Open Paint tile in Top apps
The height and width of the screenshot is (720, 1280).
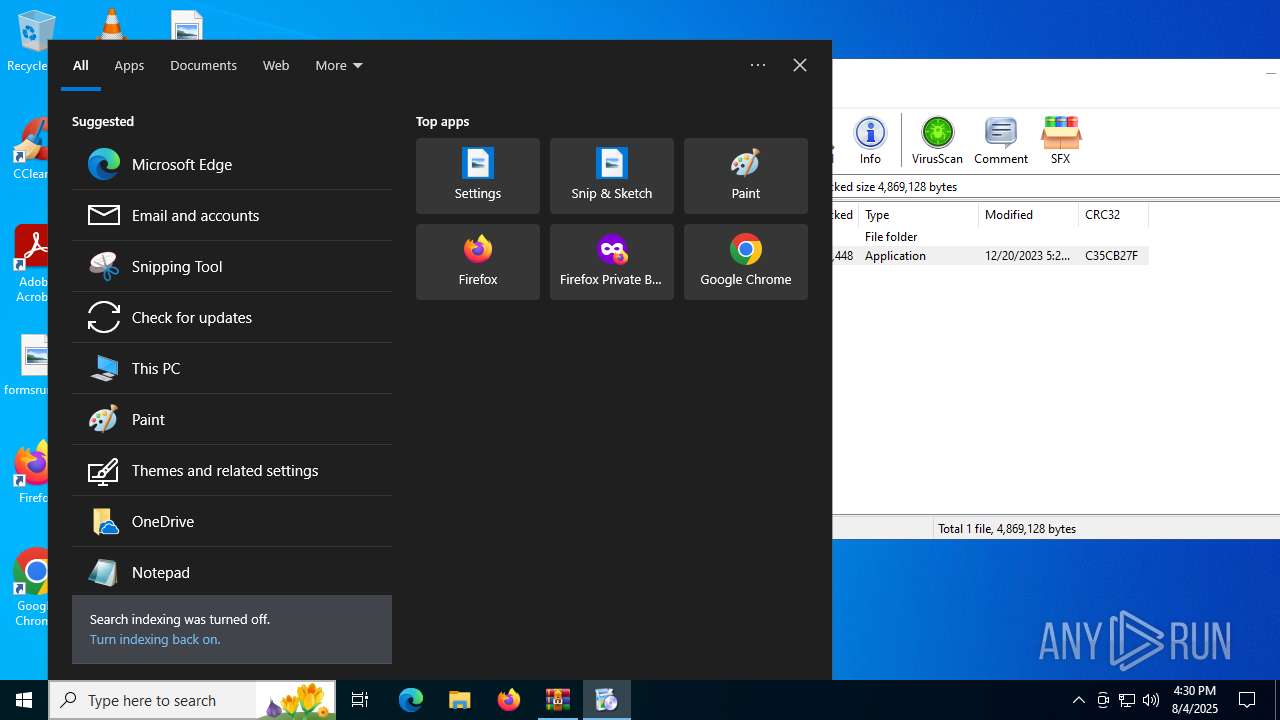point(746,176)
